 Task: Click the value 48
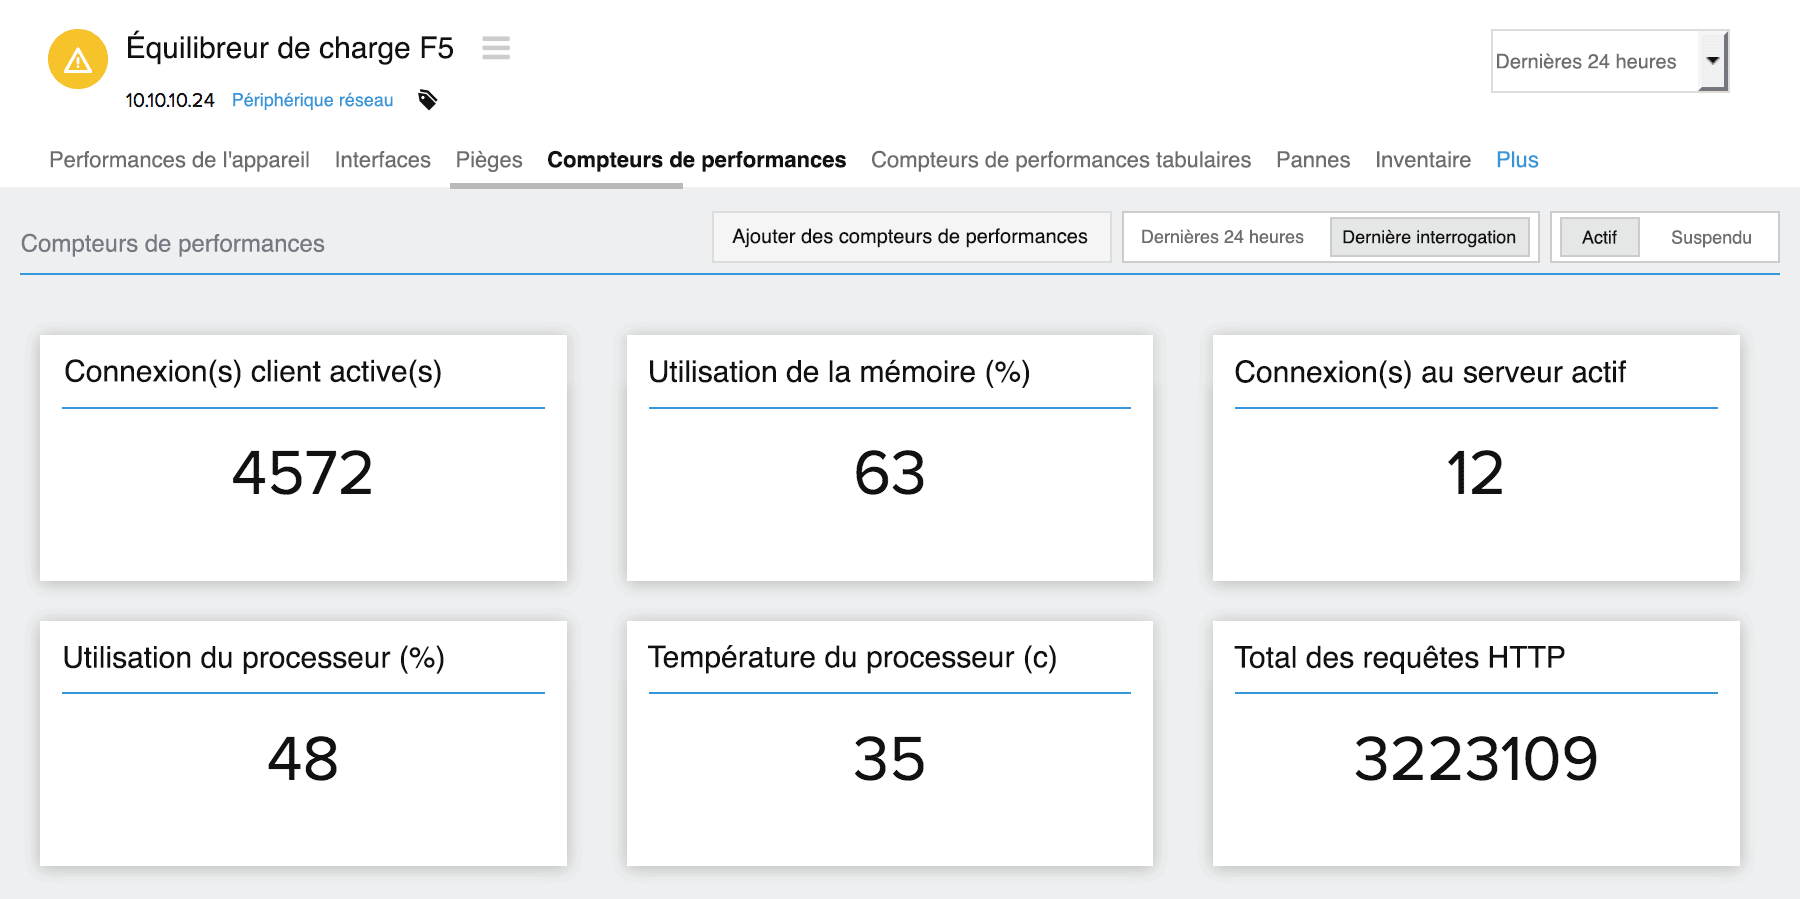(x=303, y=759)
